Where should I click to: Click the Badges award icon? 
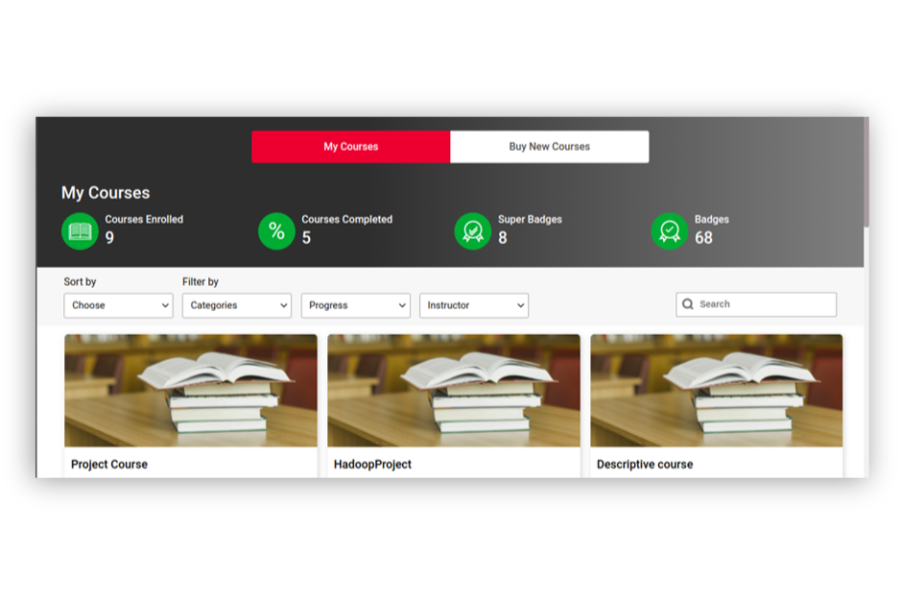[x=669, y=231]
